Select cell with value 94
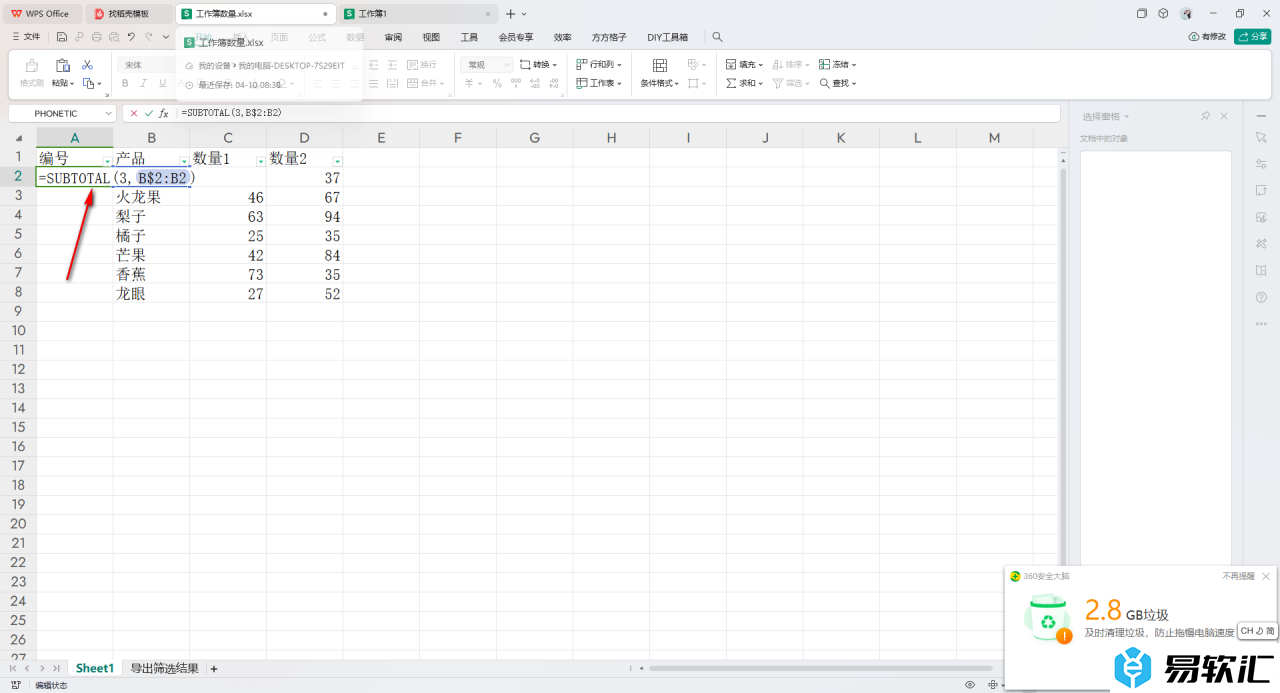This screenshot has width=1280, height=693. click(x=305, y=217)
